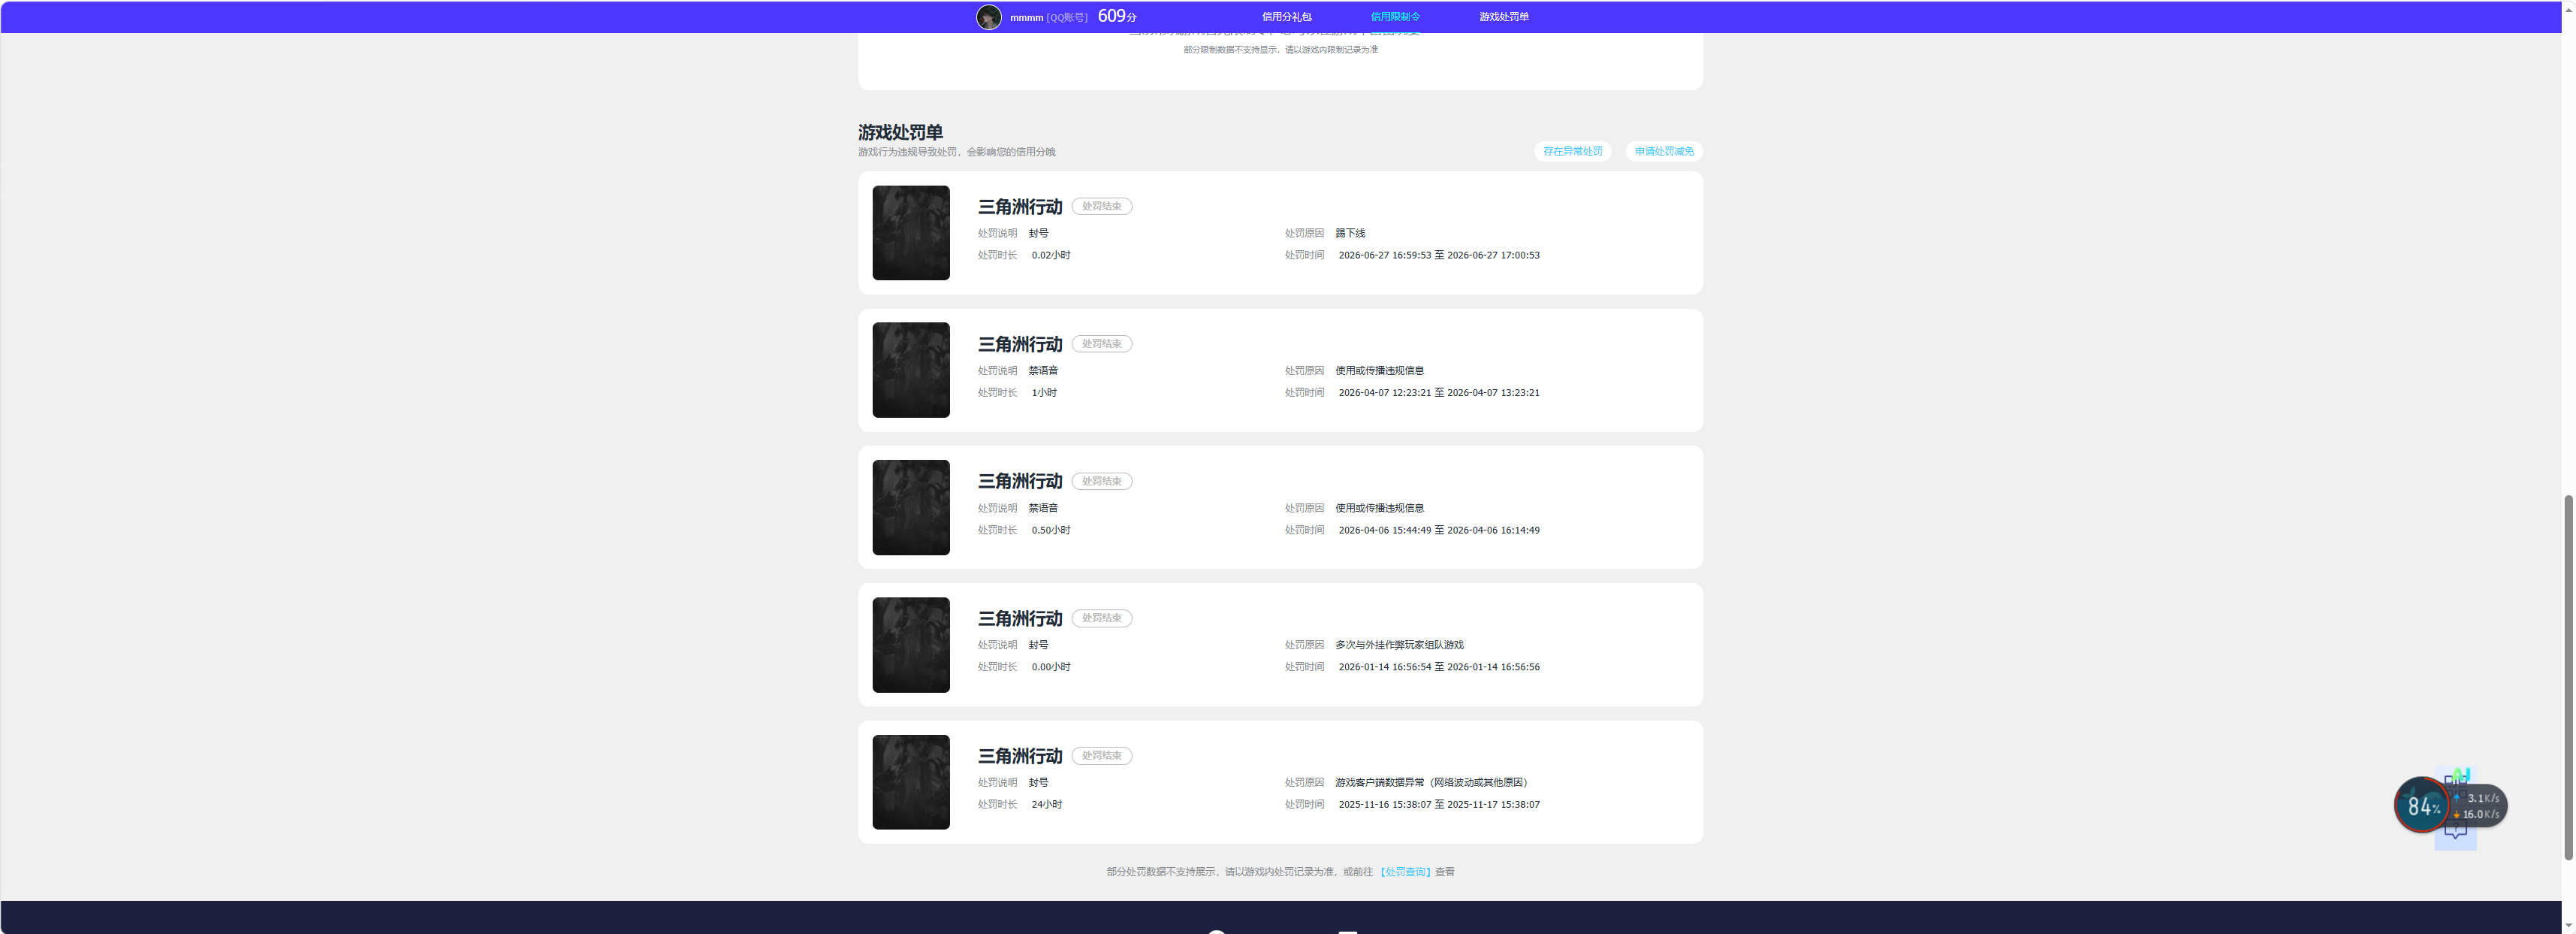
Task: Click game thumbnail for the 1小时 禁语音 penalty
Action: [911, 370]
